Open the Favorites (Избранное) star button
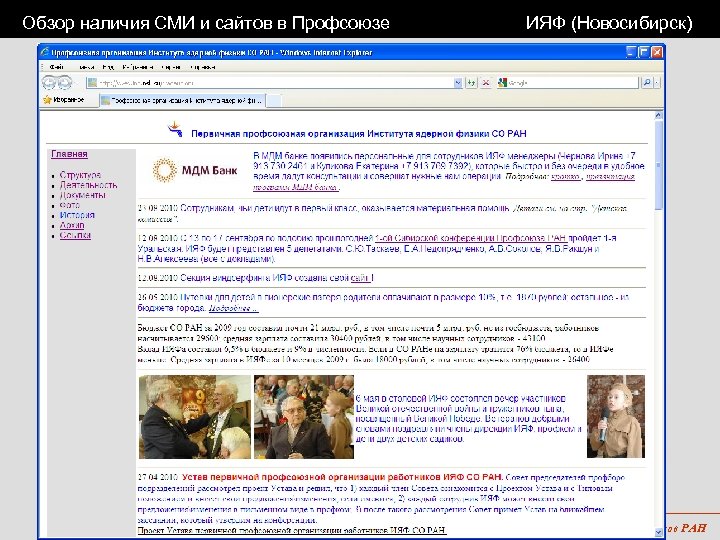Viewport: 720px width, 540px height. tap(64, 100)
